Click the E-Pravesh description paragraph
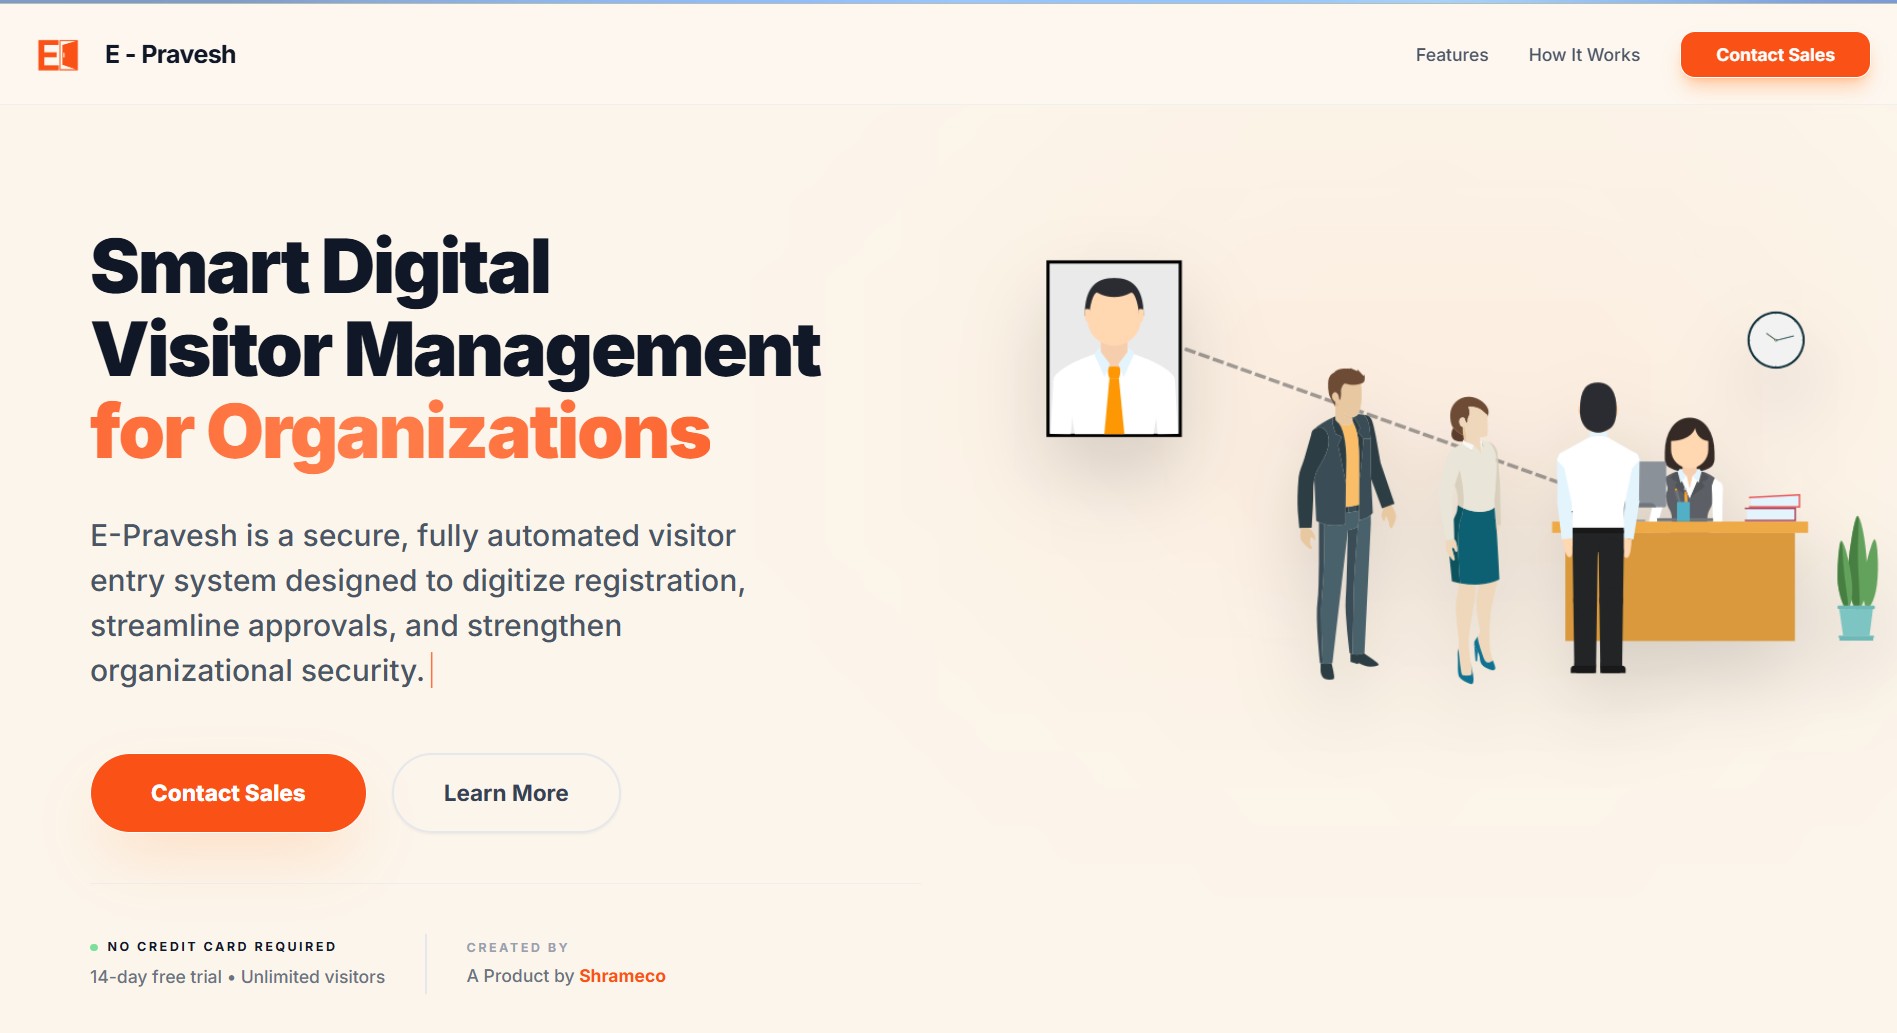The image size is (1897, 1033). (418, 603)
